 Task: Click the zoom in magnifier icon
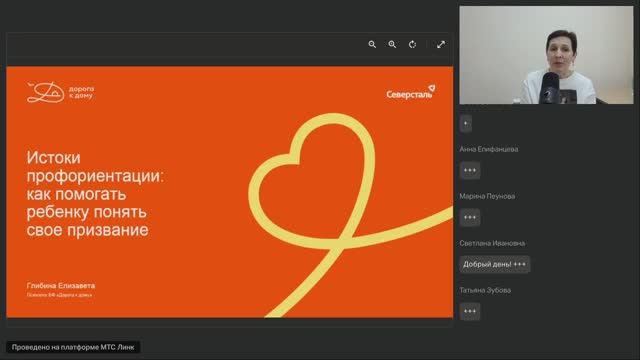(x=392, y=44)
